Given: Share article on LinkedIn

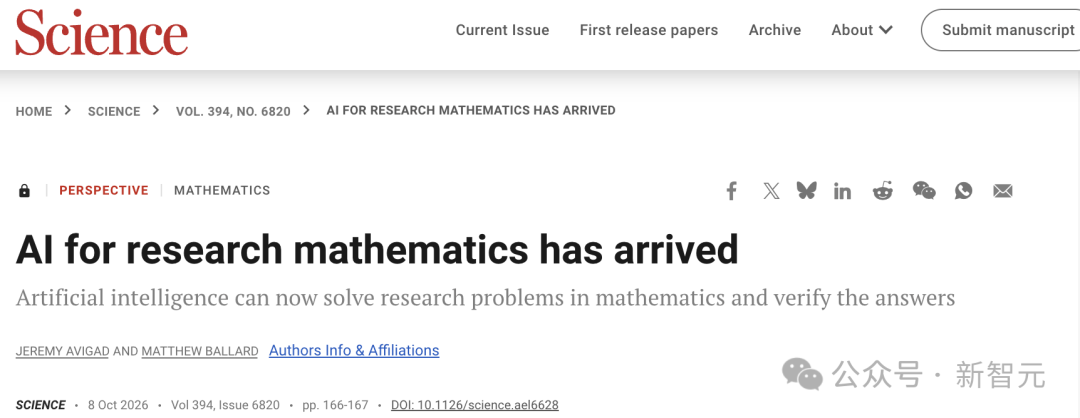Looking at the screenshot, I should coord(842,191).
